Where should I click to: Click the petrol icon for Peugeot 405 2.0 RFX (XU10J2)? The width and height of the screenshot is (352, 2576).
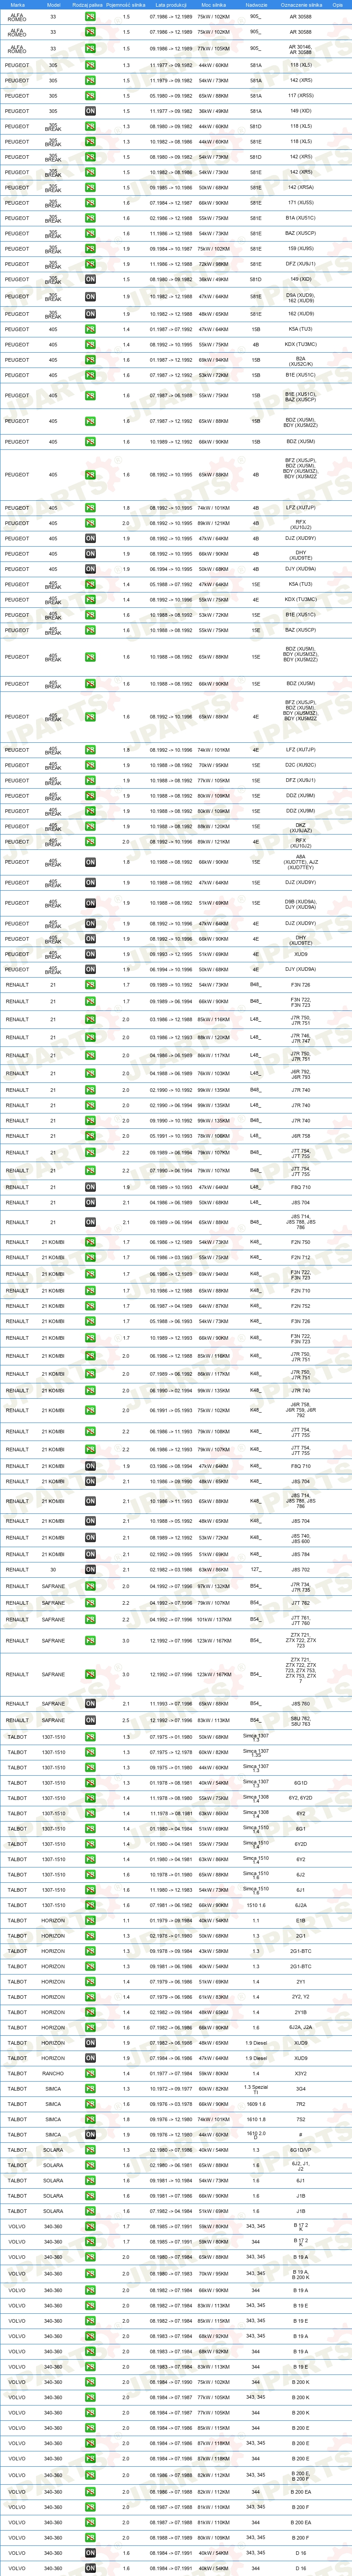click(x=90, y=523)
